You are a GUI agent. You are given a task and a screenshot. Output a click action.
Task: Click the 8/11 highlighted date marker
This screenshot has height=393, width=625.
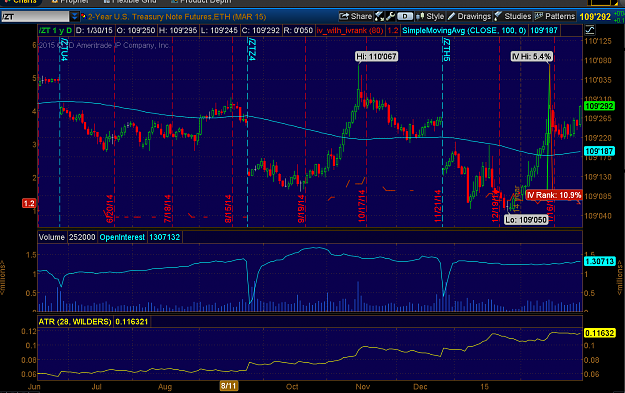[229, 386]
